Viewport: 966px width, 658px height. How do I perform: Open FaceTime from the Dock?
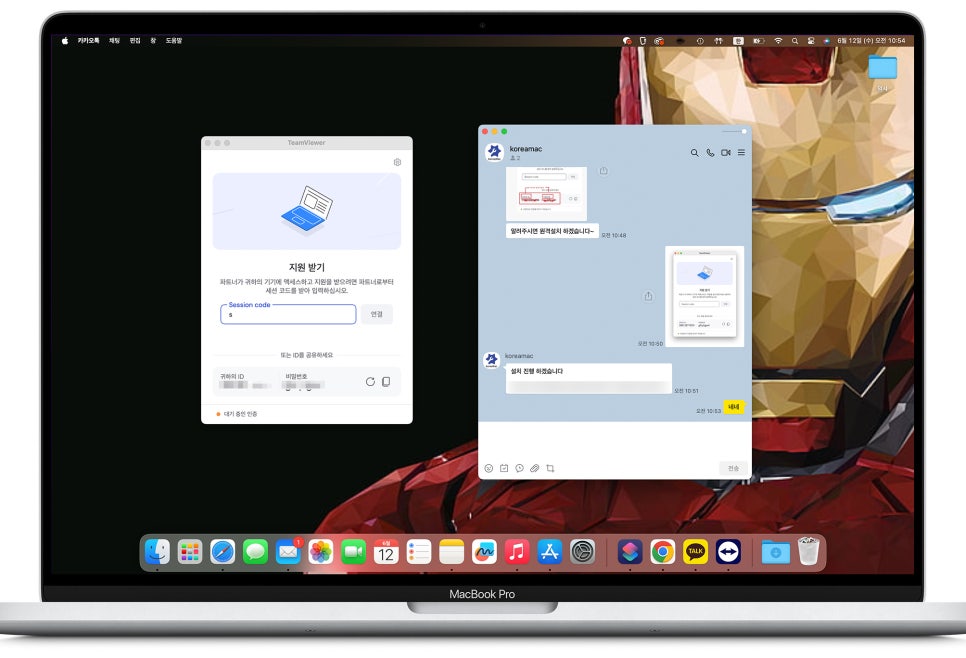353,552
